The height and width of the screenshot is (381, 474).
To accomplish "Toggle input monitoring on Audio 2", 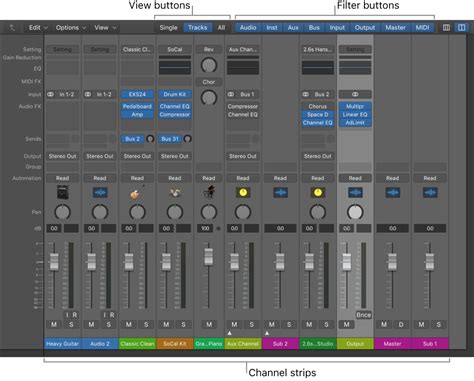I will tap(105, 315).
